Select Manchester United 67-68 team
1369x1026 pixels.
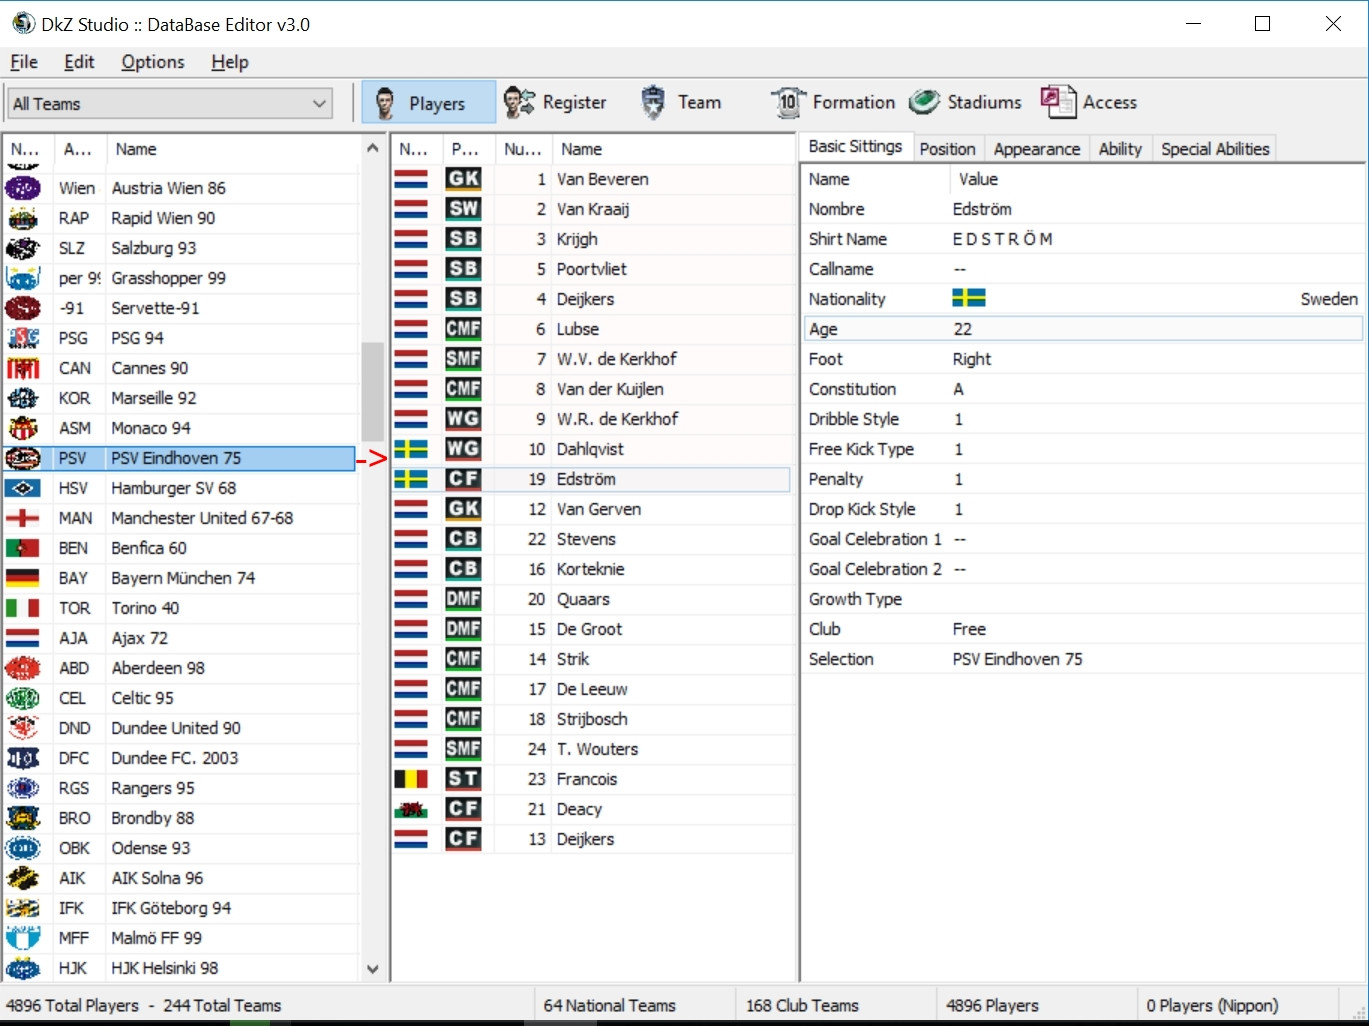click(x=180, y=518)
